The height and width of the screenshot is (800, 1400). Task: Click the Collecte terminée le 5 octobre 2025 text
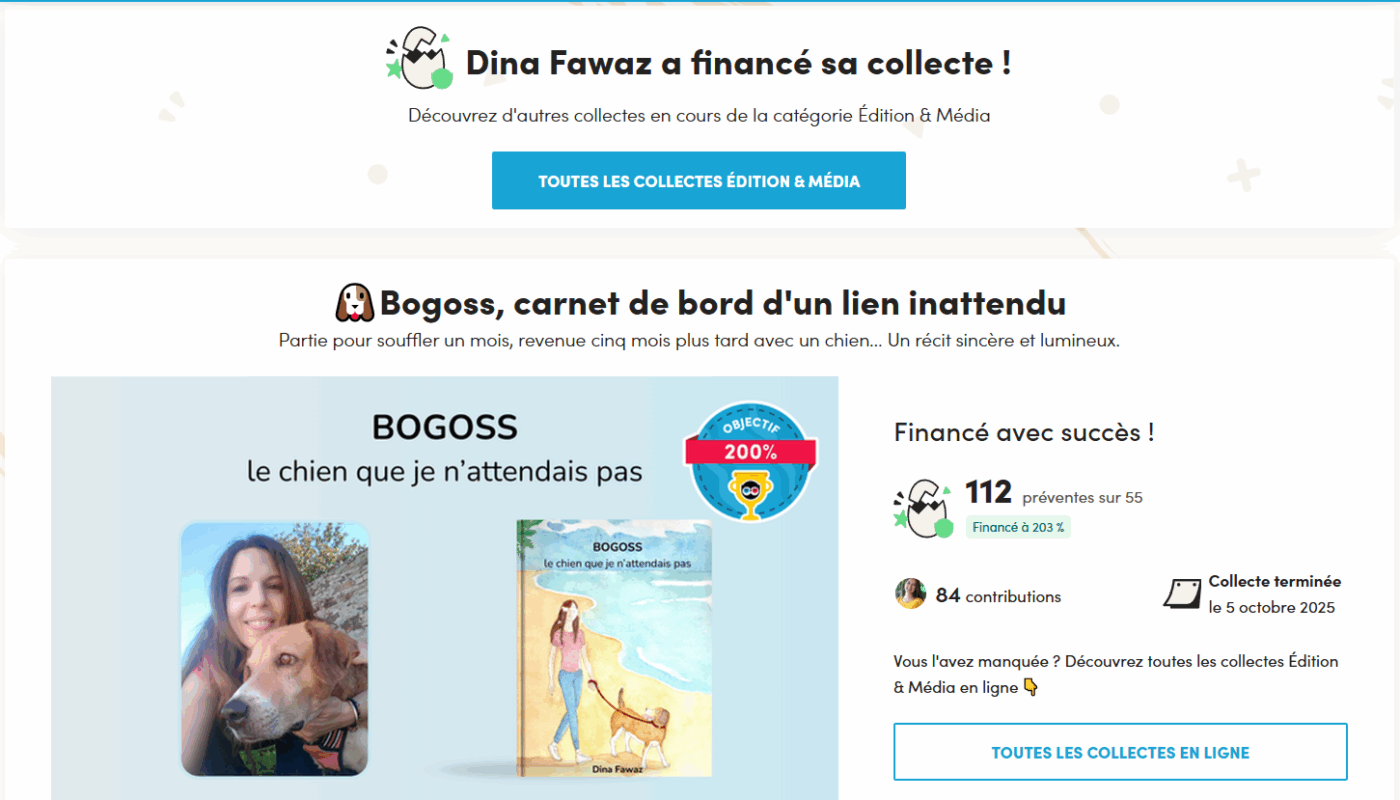1274,594
